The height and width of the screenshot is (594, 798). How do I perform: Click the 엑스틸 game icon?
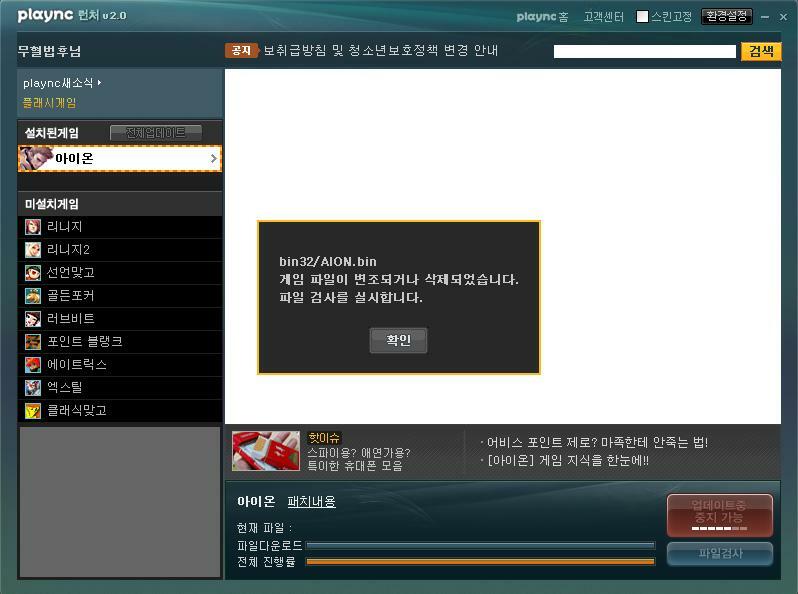[x=33, y=387]
